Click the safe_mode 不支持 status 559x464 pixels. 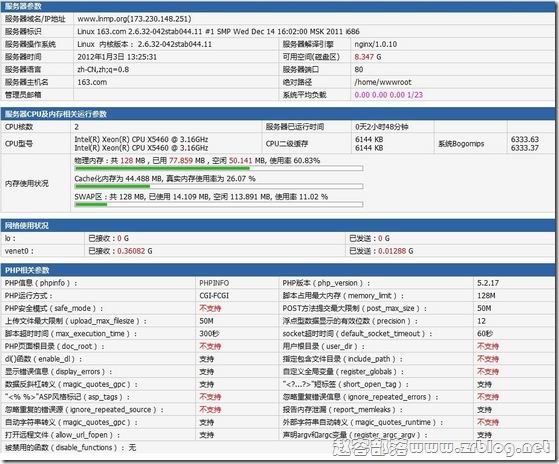pos(210,308)
